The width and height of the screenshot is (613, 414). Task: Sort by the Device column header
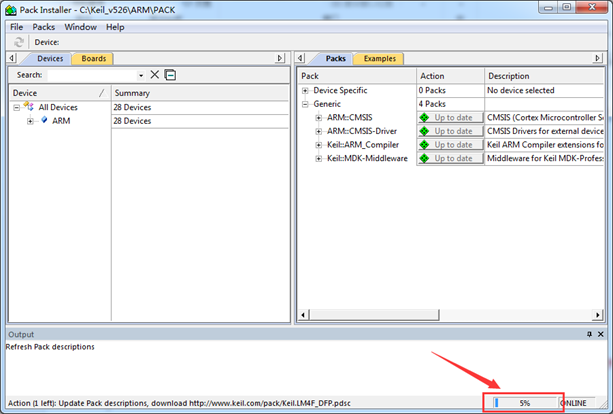pyautogui.click(x=60, y=93)
